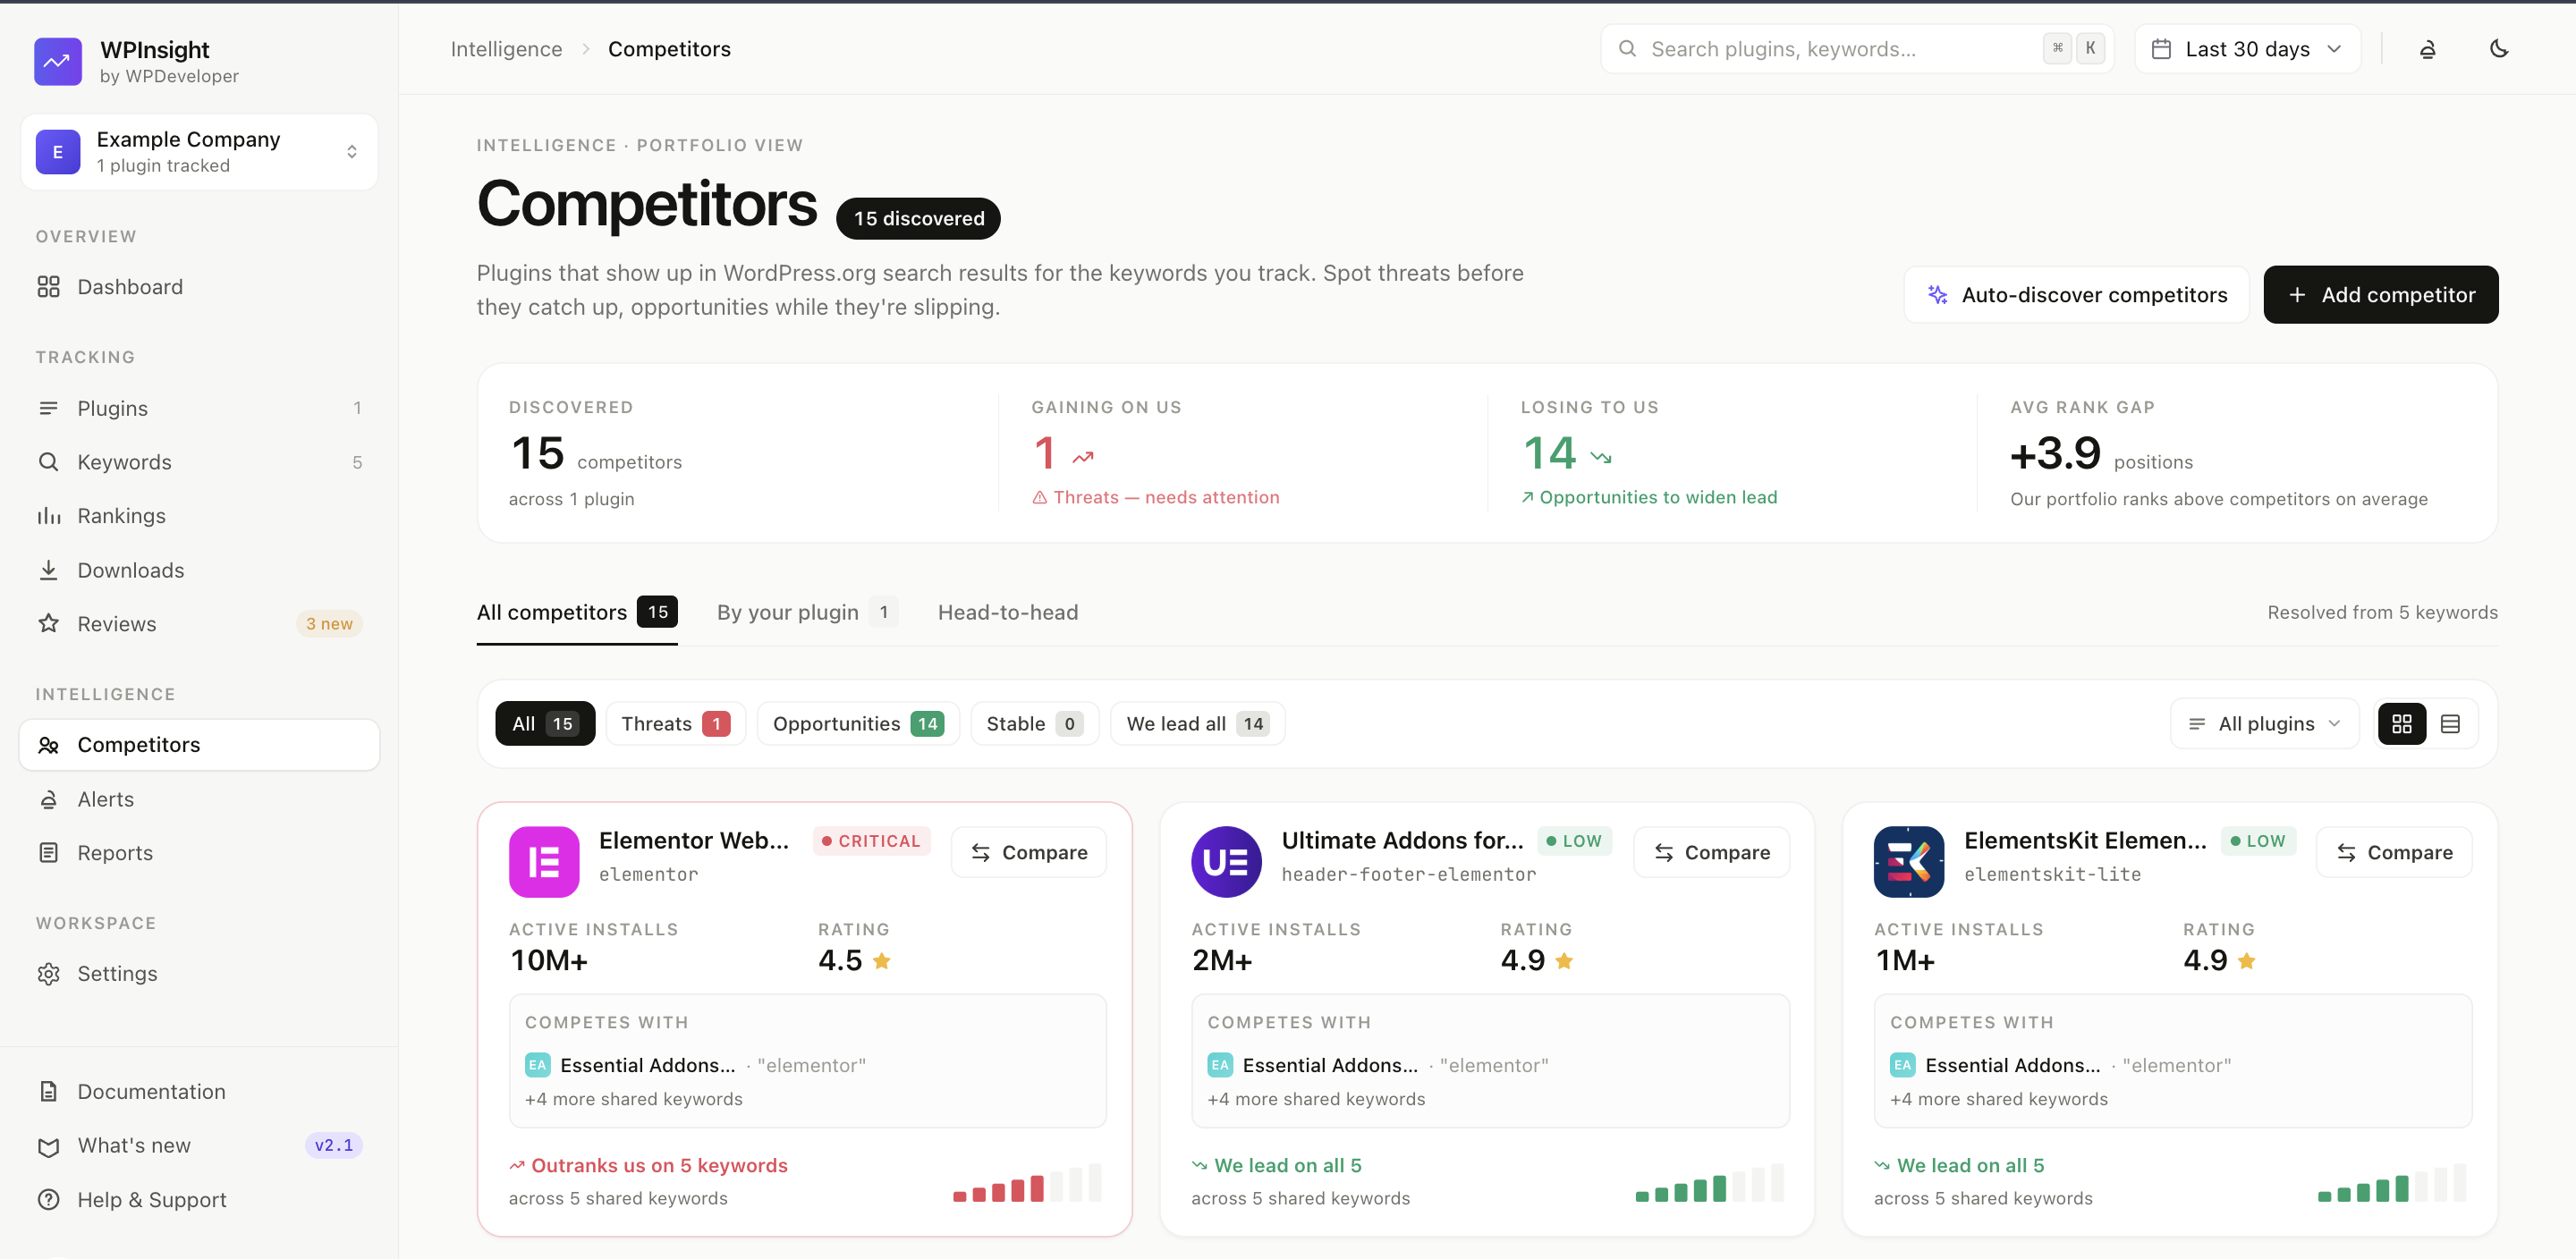Click the Ultimate Addons trend bar chart
The image size is (2576, 1259).
[x=1709, y=1182]
